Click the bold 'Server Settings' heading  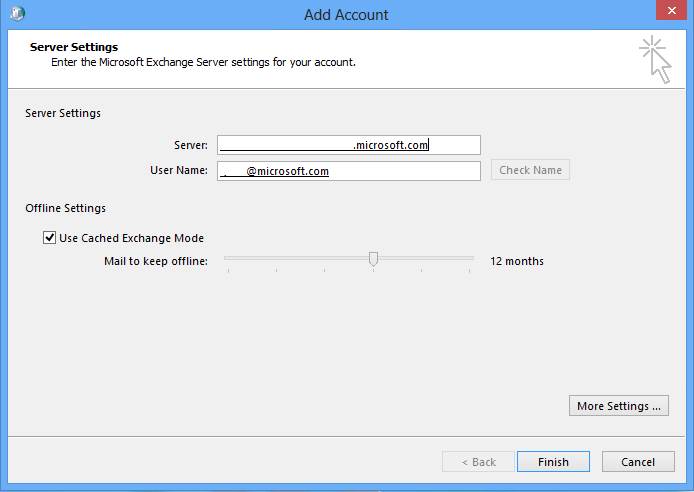pyautogui.click(x=74, y=47)
